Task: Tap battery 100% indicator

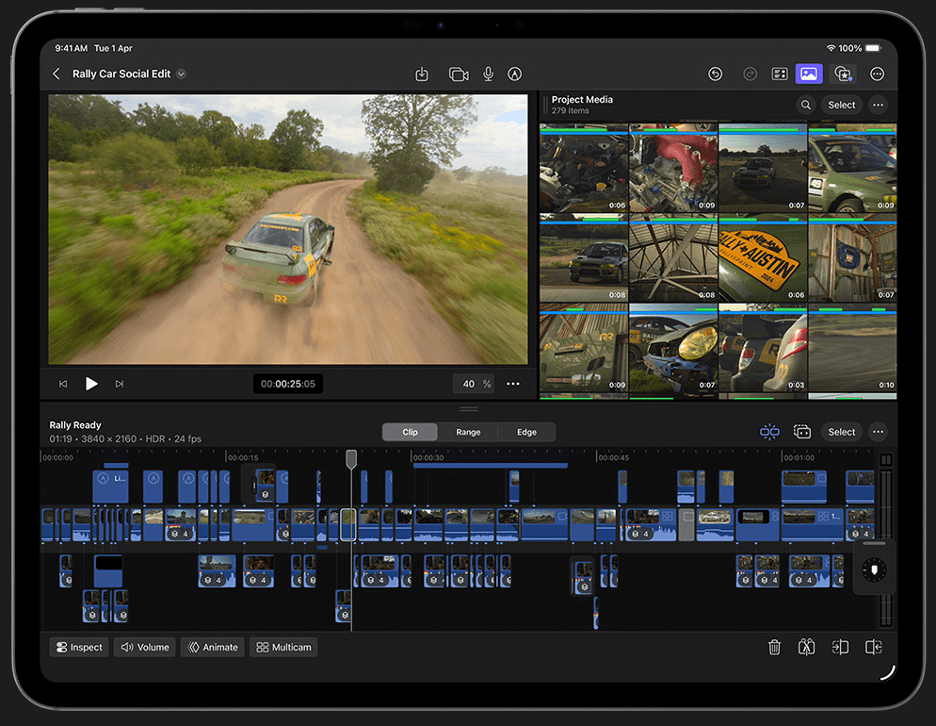Action: pyautogui.click(x=860, y=48)
